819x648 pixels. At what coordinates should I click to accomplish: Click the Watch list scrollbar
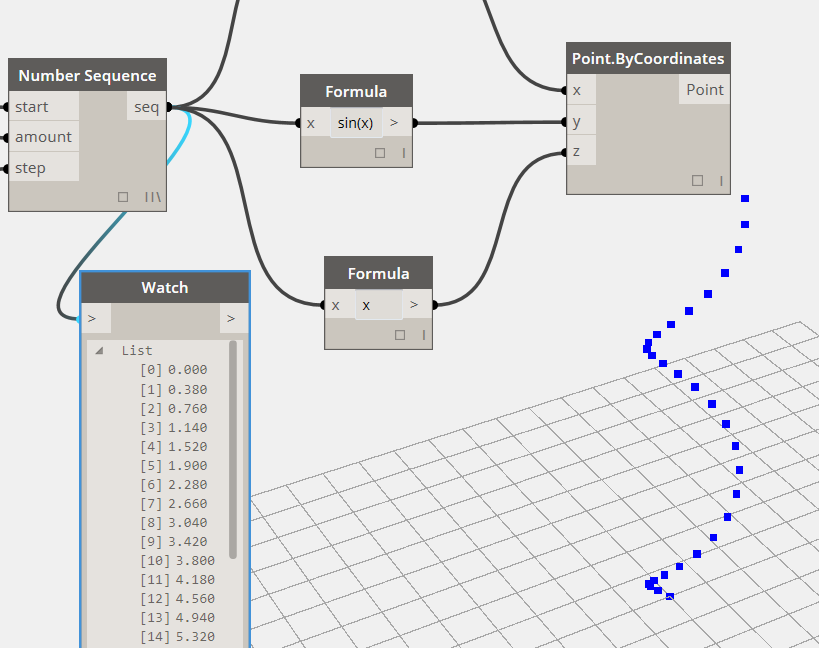(x=233, y=450)
